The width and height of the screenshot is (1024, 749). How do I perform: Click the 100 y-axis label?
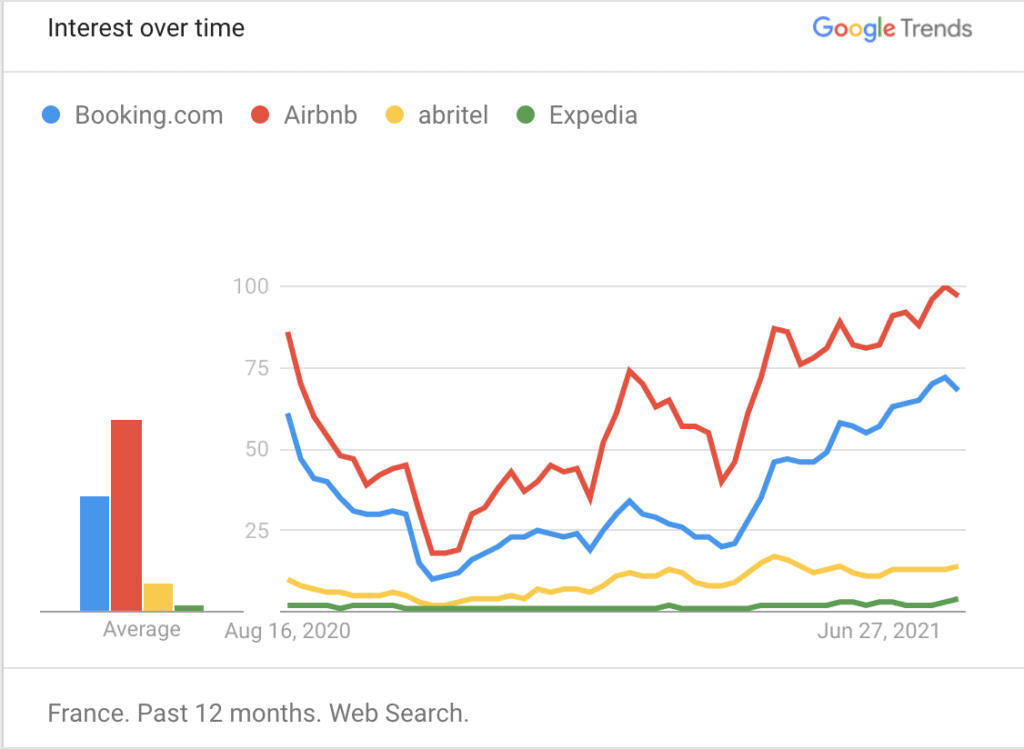pyautogui.click(x=251, y=286)
